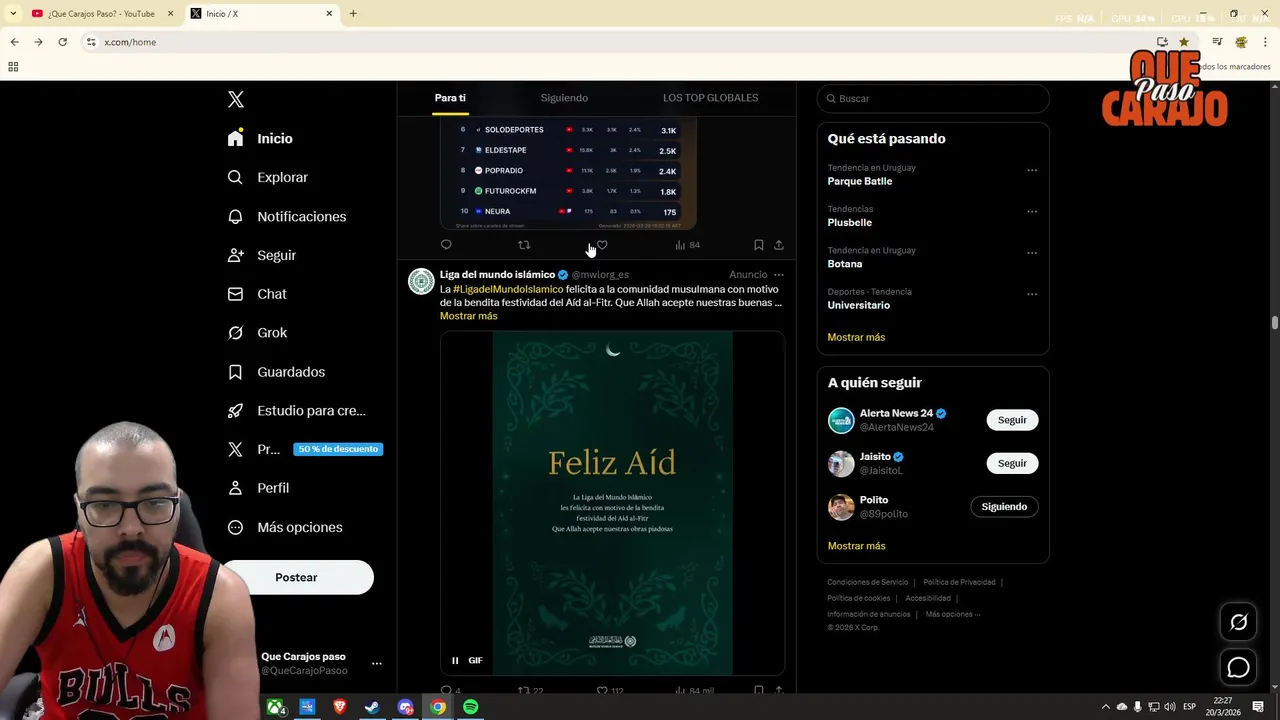The image size is (1280, 720).
Task: Reload the page
Action: (x=62, y=42)
